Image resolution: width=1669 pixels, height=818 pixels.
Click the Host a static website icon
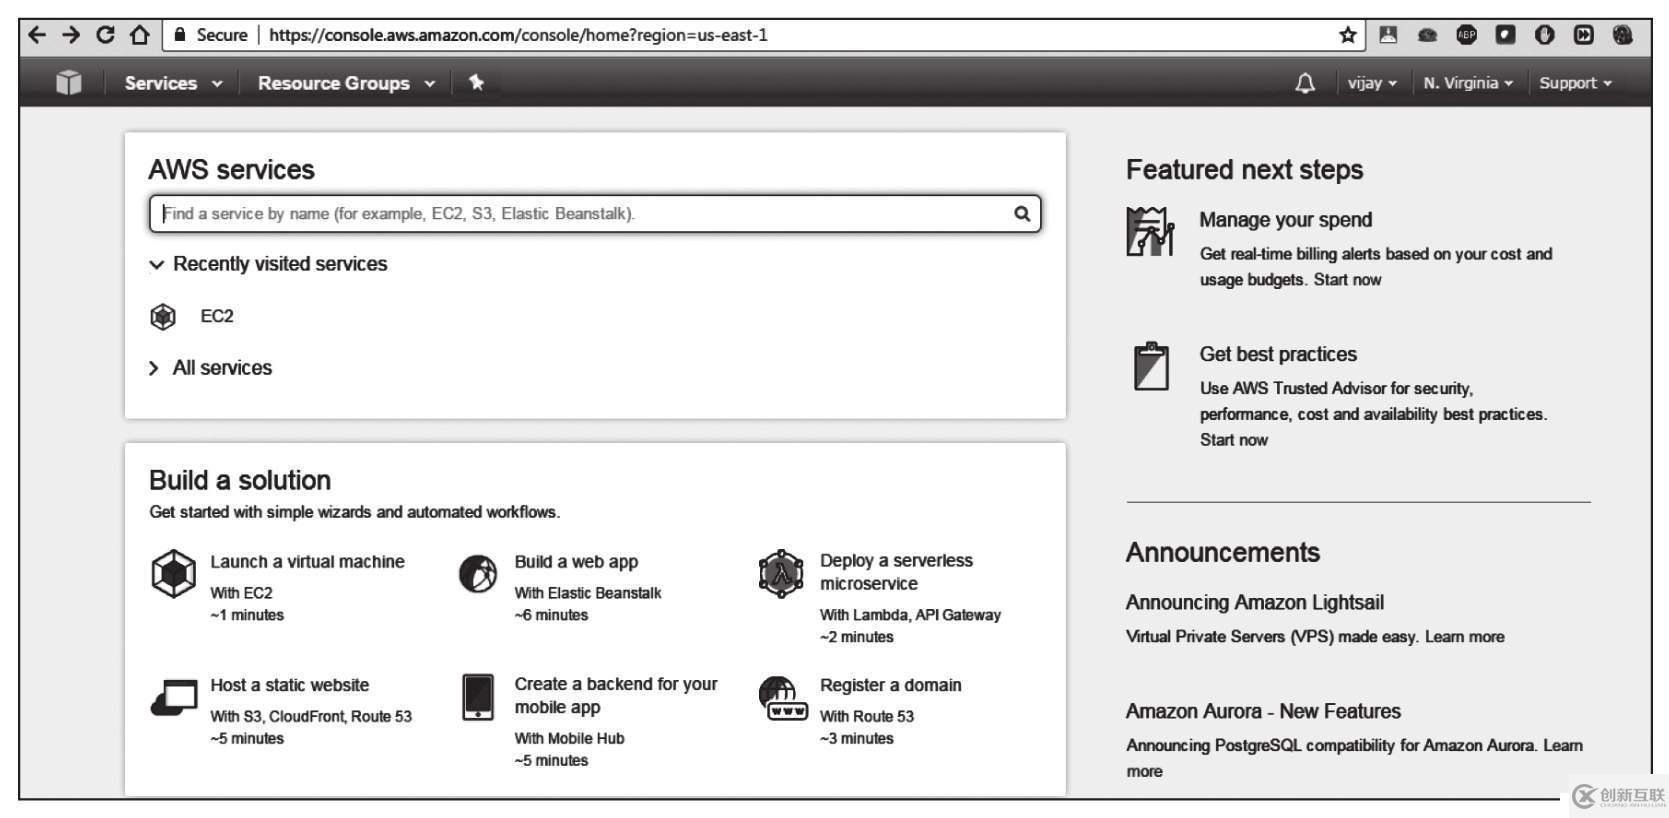coord(174,698)
